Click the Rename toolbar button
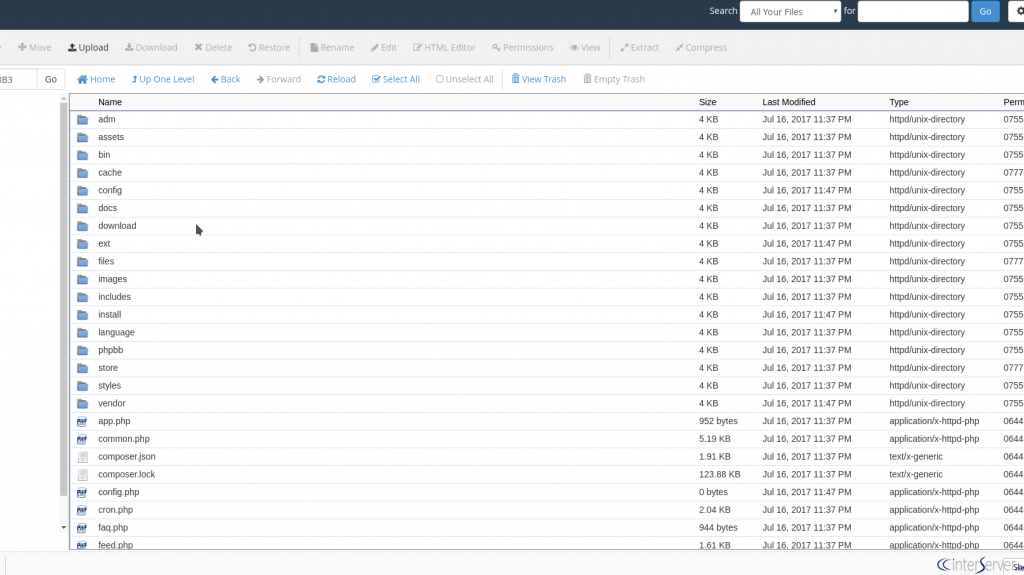 pyautogui.click(x=332, y=47)
